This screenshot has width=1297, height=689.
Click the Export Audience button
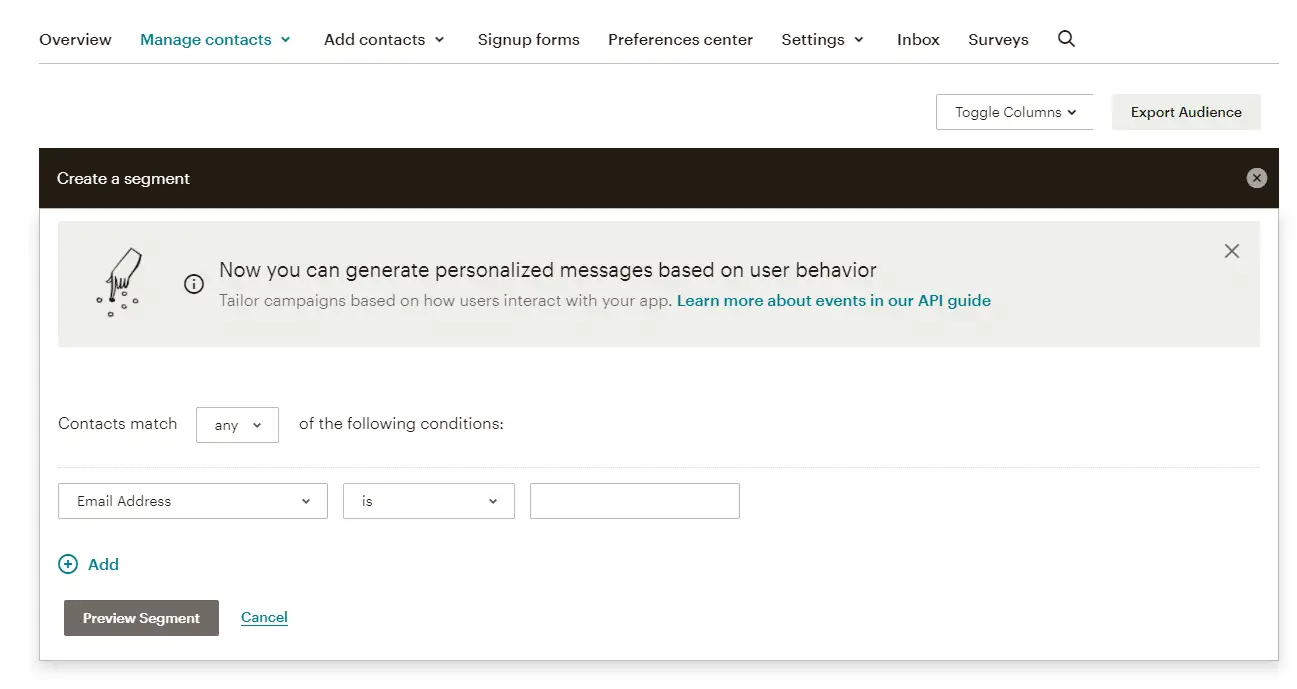(x=1186, y=112)
